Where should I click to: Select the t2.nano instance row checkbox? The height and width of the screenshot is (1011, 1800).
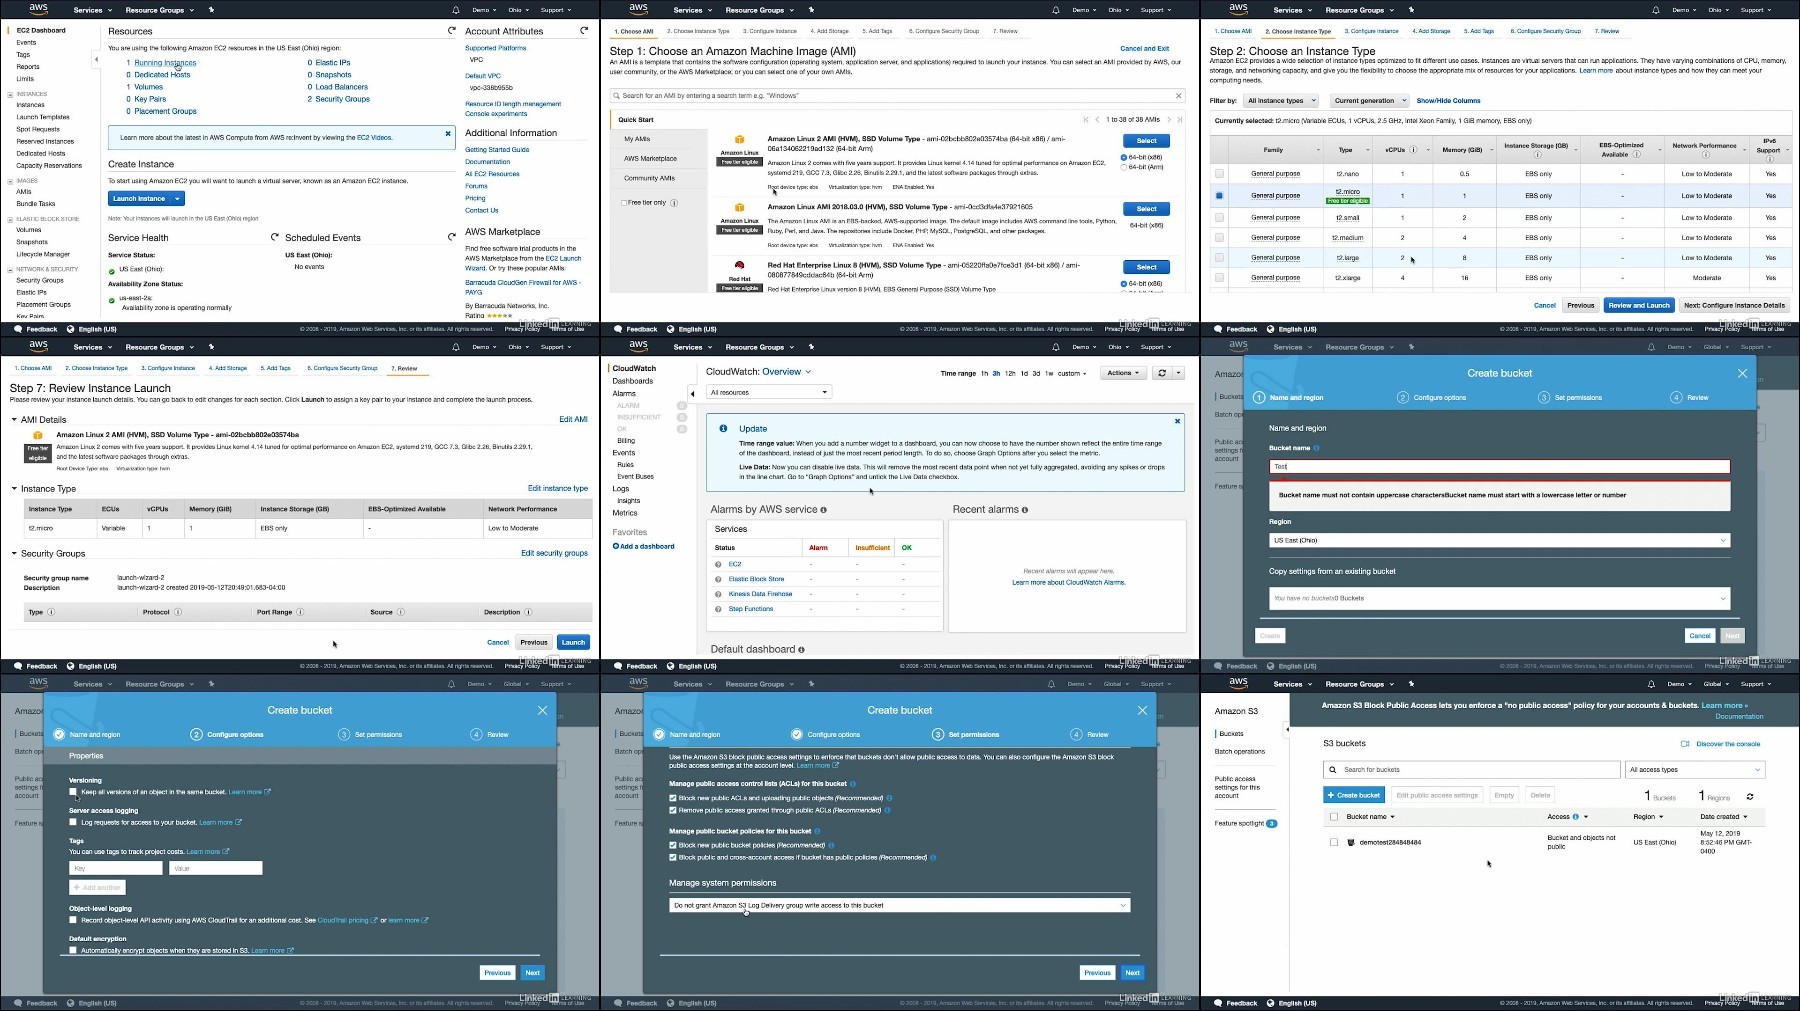coord(1219,174)
